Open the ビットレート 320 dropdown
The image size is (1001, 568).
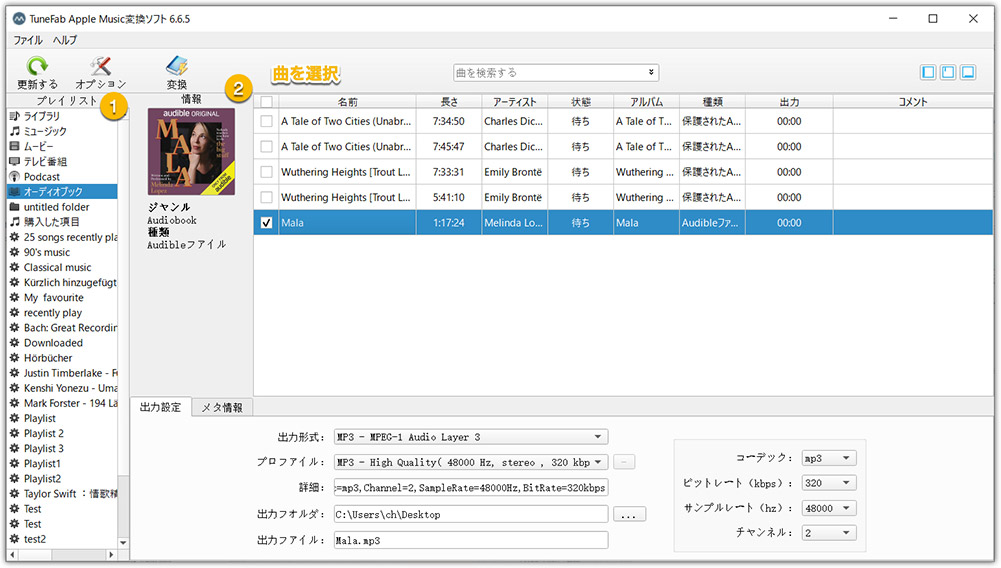[829, 483]
